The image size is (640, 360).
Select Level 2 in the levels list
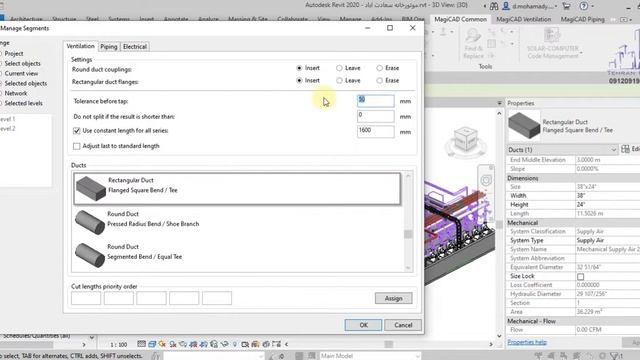(x=7, y=129)
